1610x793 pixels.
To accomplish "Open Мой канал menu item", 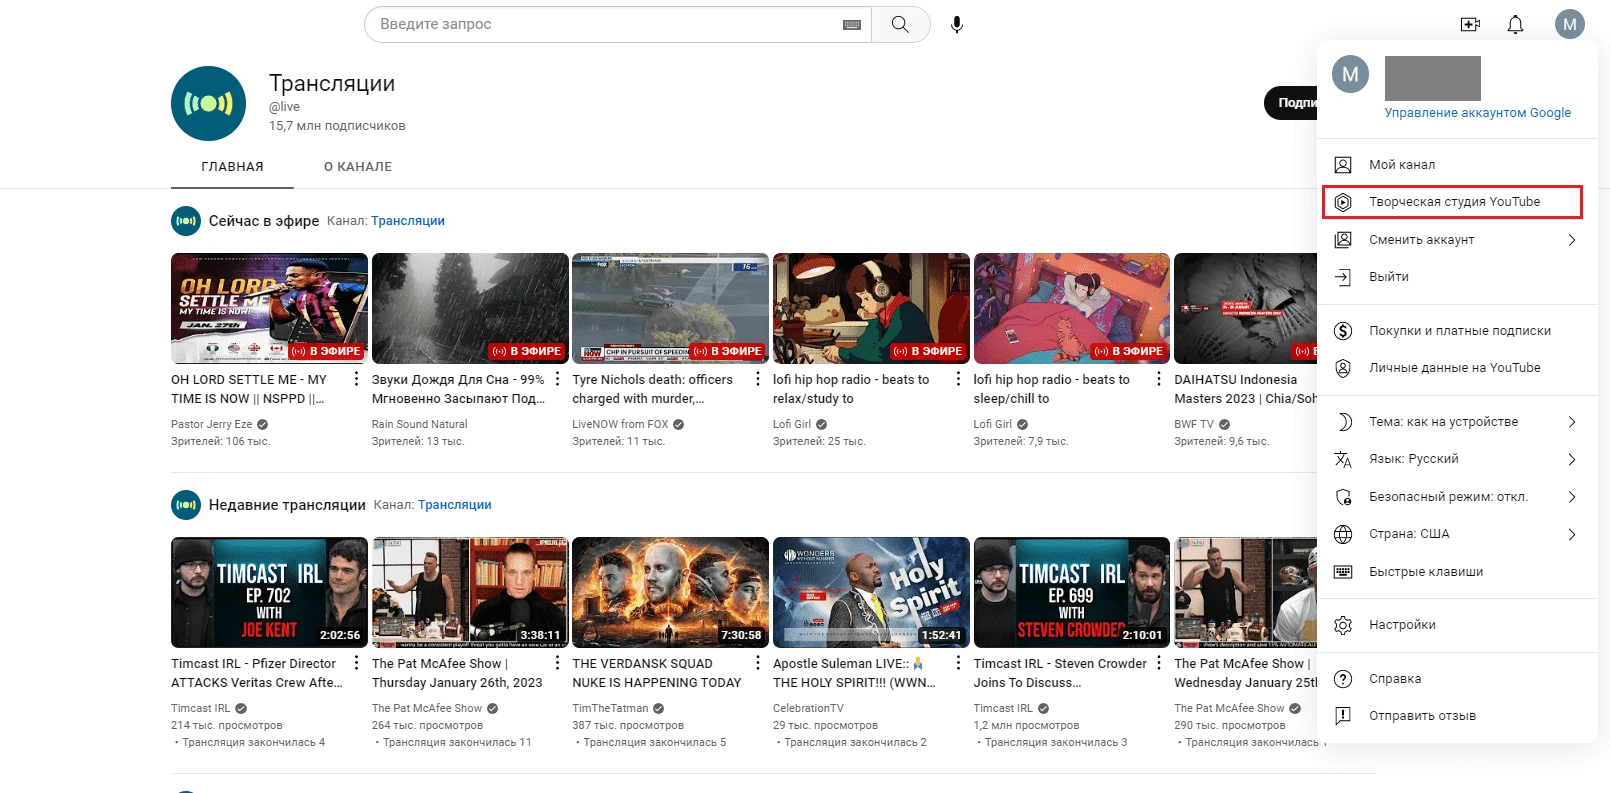I will 1457,165.
